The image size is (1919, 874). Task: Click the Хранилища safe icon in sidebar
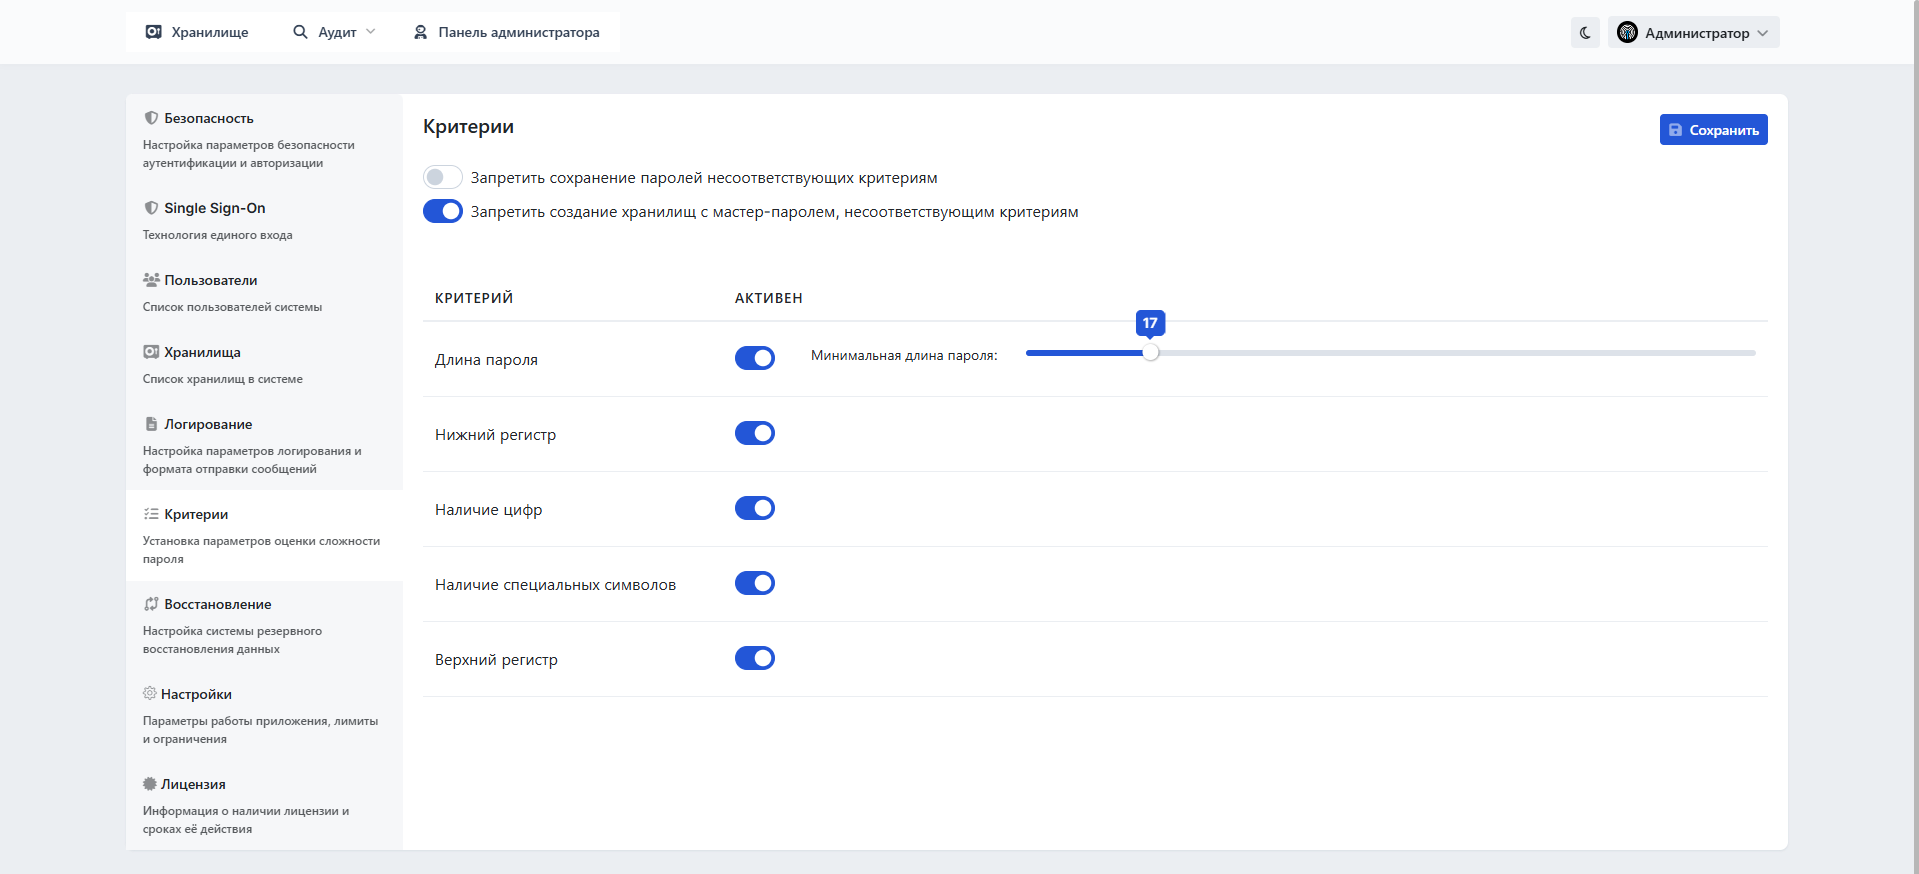(151, 352)
